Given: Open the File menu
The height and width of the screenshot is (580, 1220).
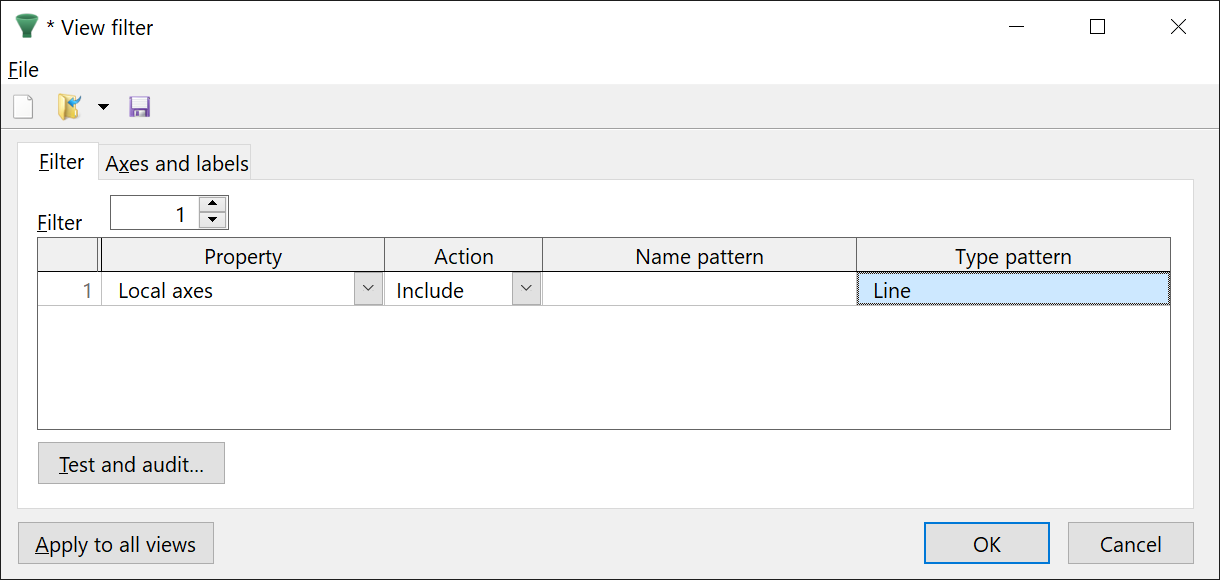Looking at the screenshot, I should tap(23, 70).
